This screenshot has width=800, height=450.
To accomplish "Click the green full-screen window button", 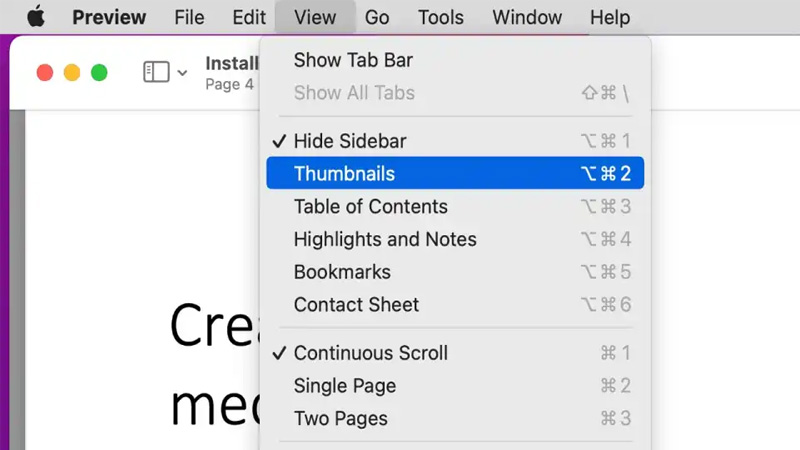I will pos(99,72).
